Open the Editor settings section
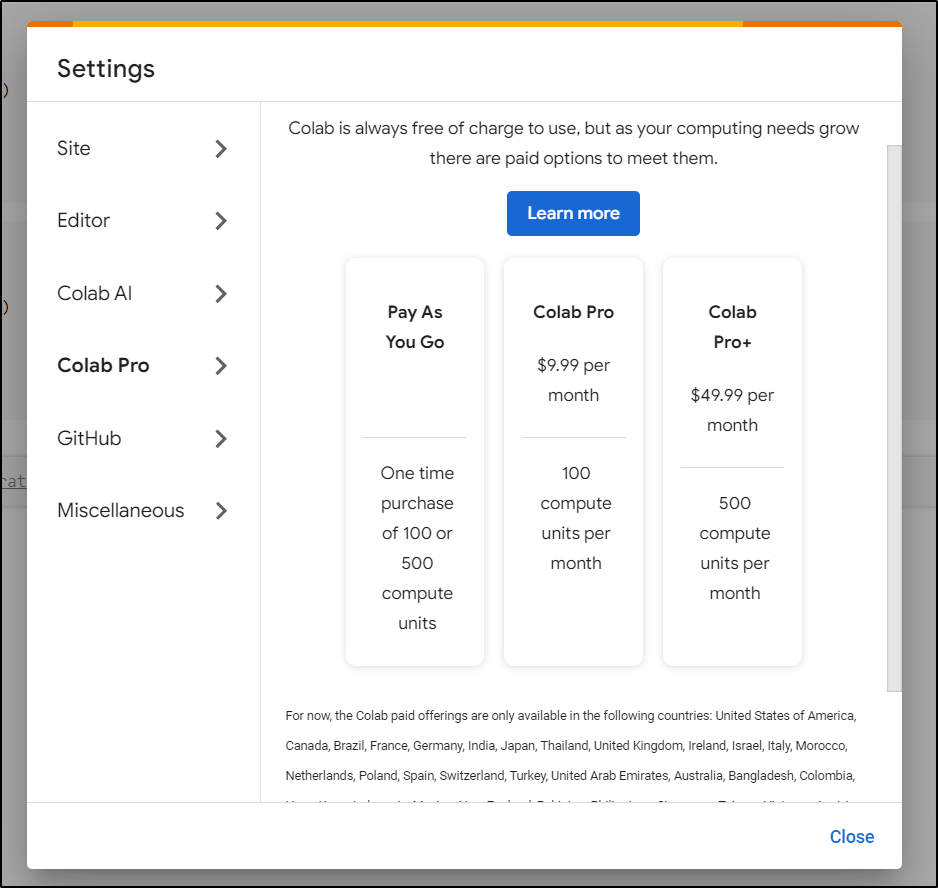 pyautogui.click(x=143, y=221)
